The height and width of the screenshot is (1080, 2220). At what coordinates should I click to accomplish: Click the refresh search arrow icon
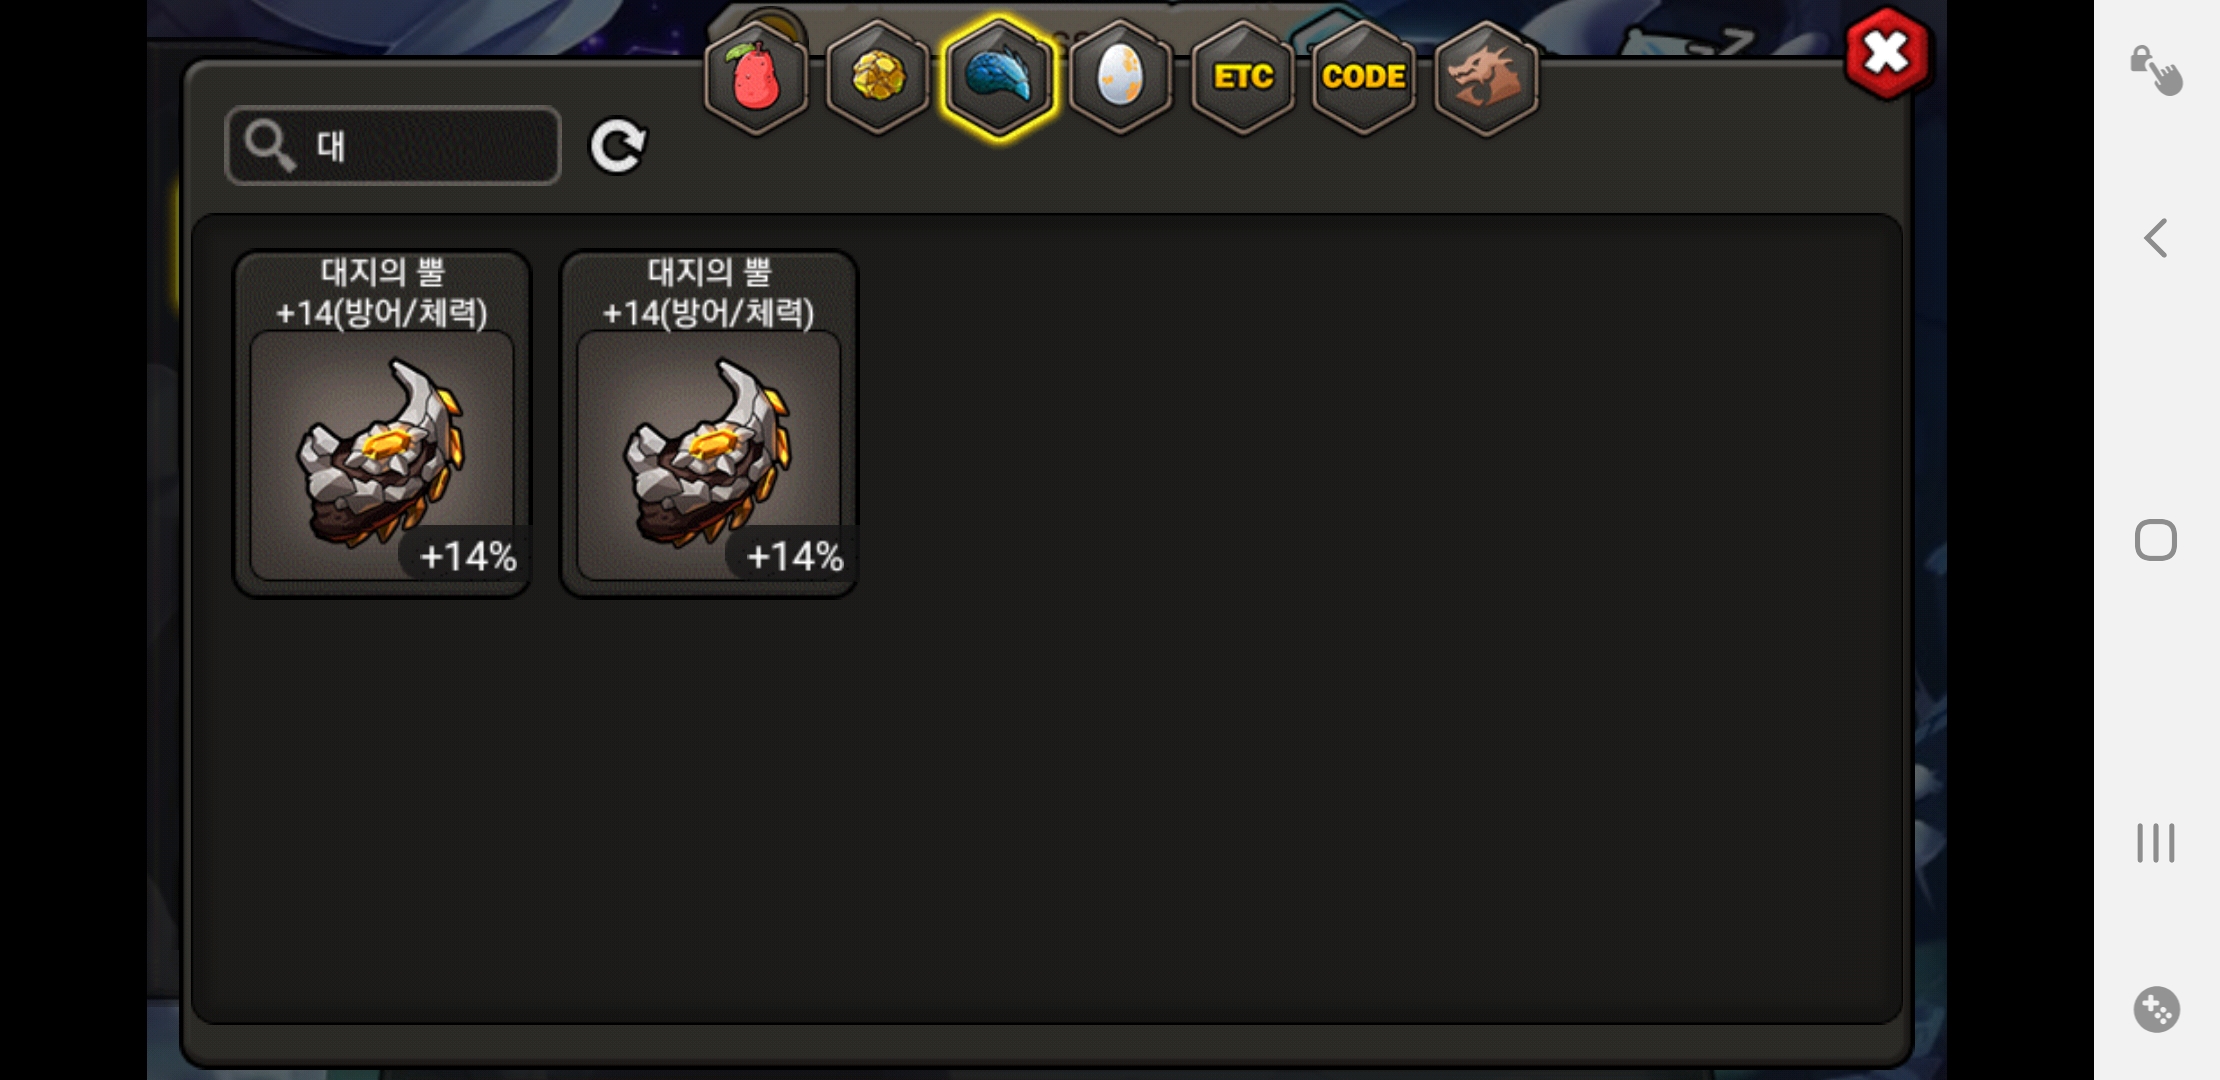[618, 147]
